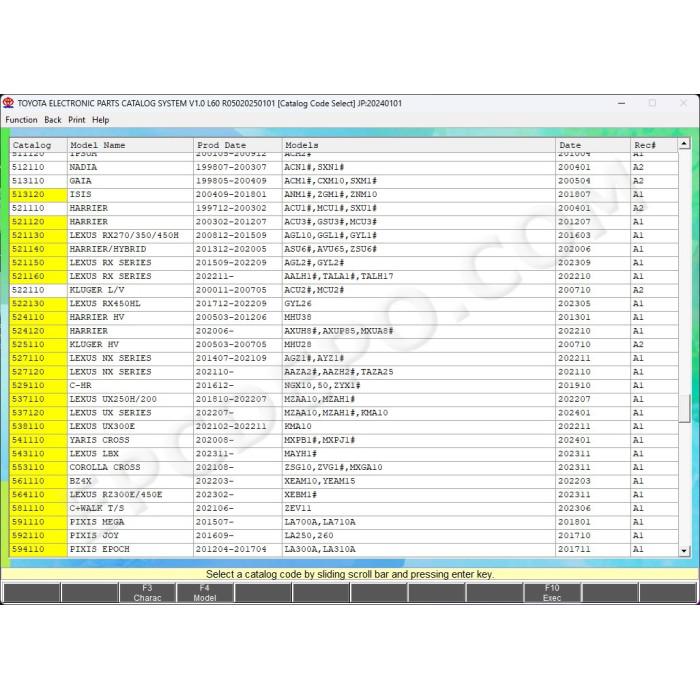Click the F4 Model button
Viewport: 700px width, 700px height.
click(205, 592)
